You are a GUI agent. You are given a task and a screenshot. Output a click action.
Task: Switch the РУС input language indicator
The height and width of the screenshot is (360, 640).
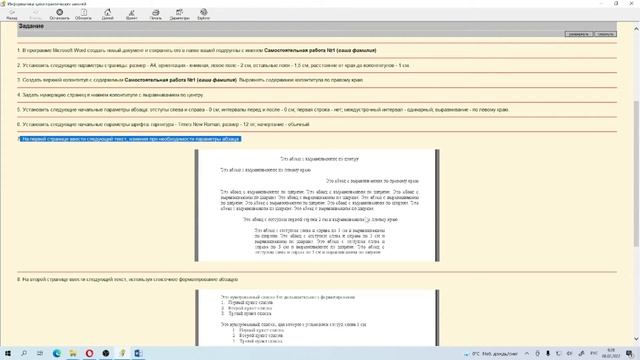tap(594, 354)
